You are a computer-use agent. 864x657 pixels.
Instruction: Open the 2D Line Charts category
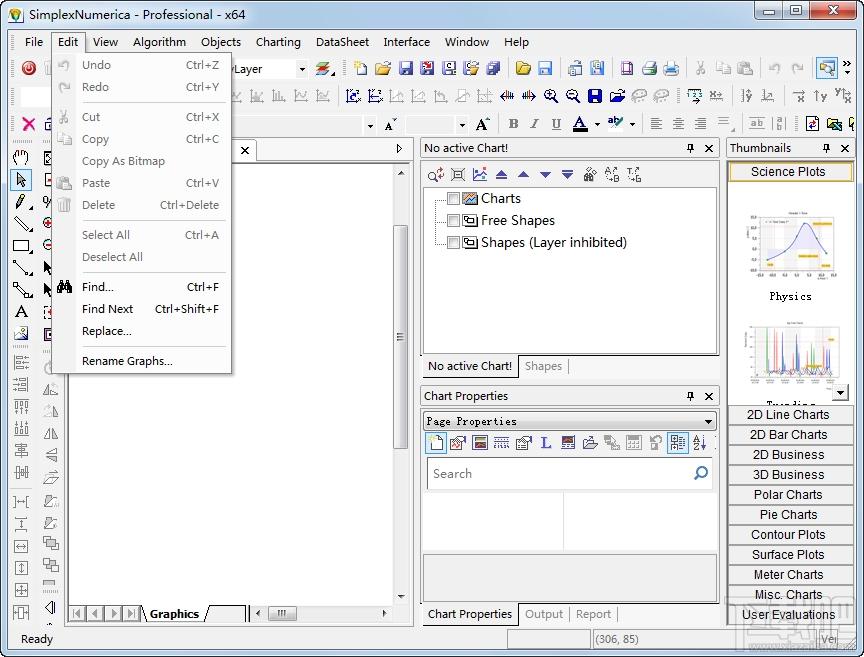click(x=789, y=414)
